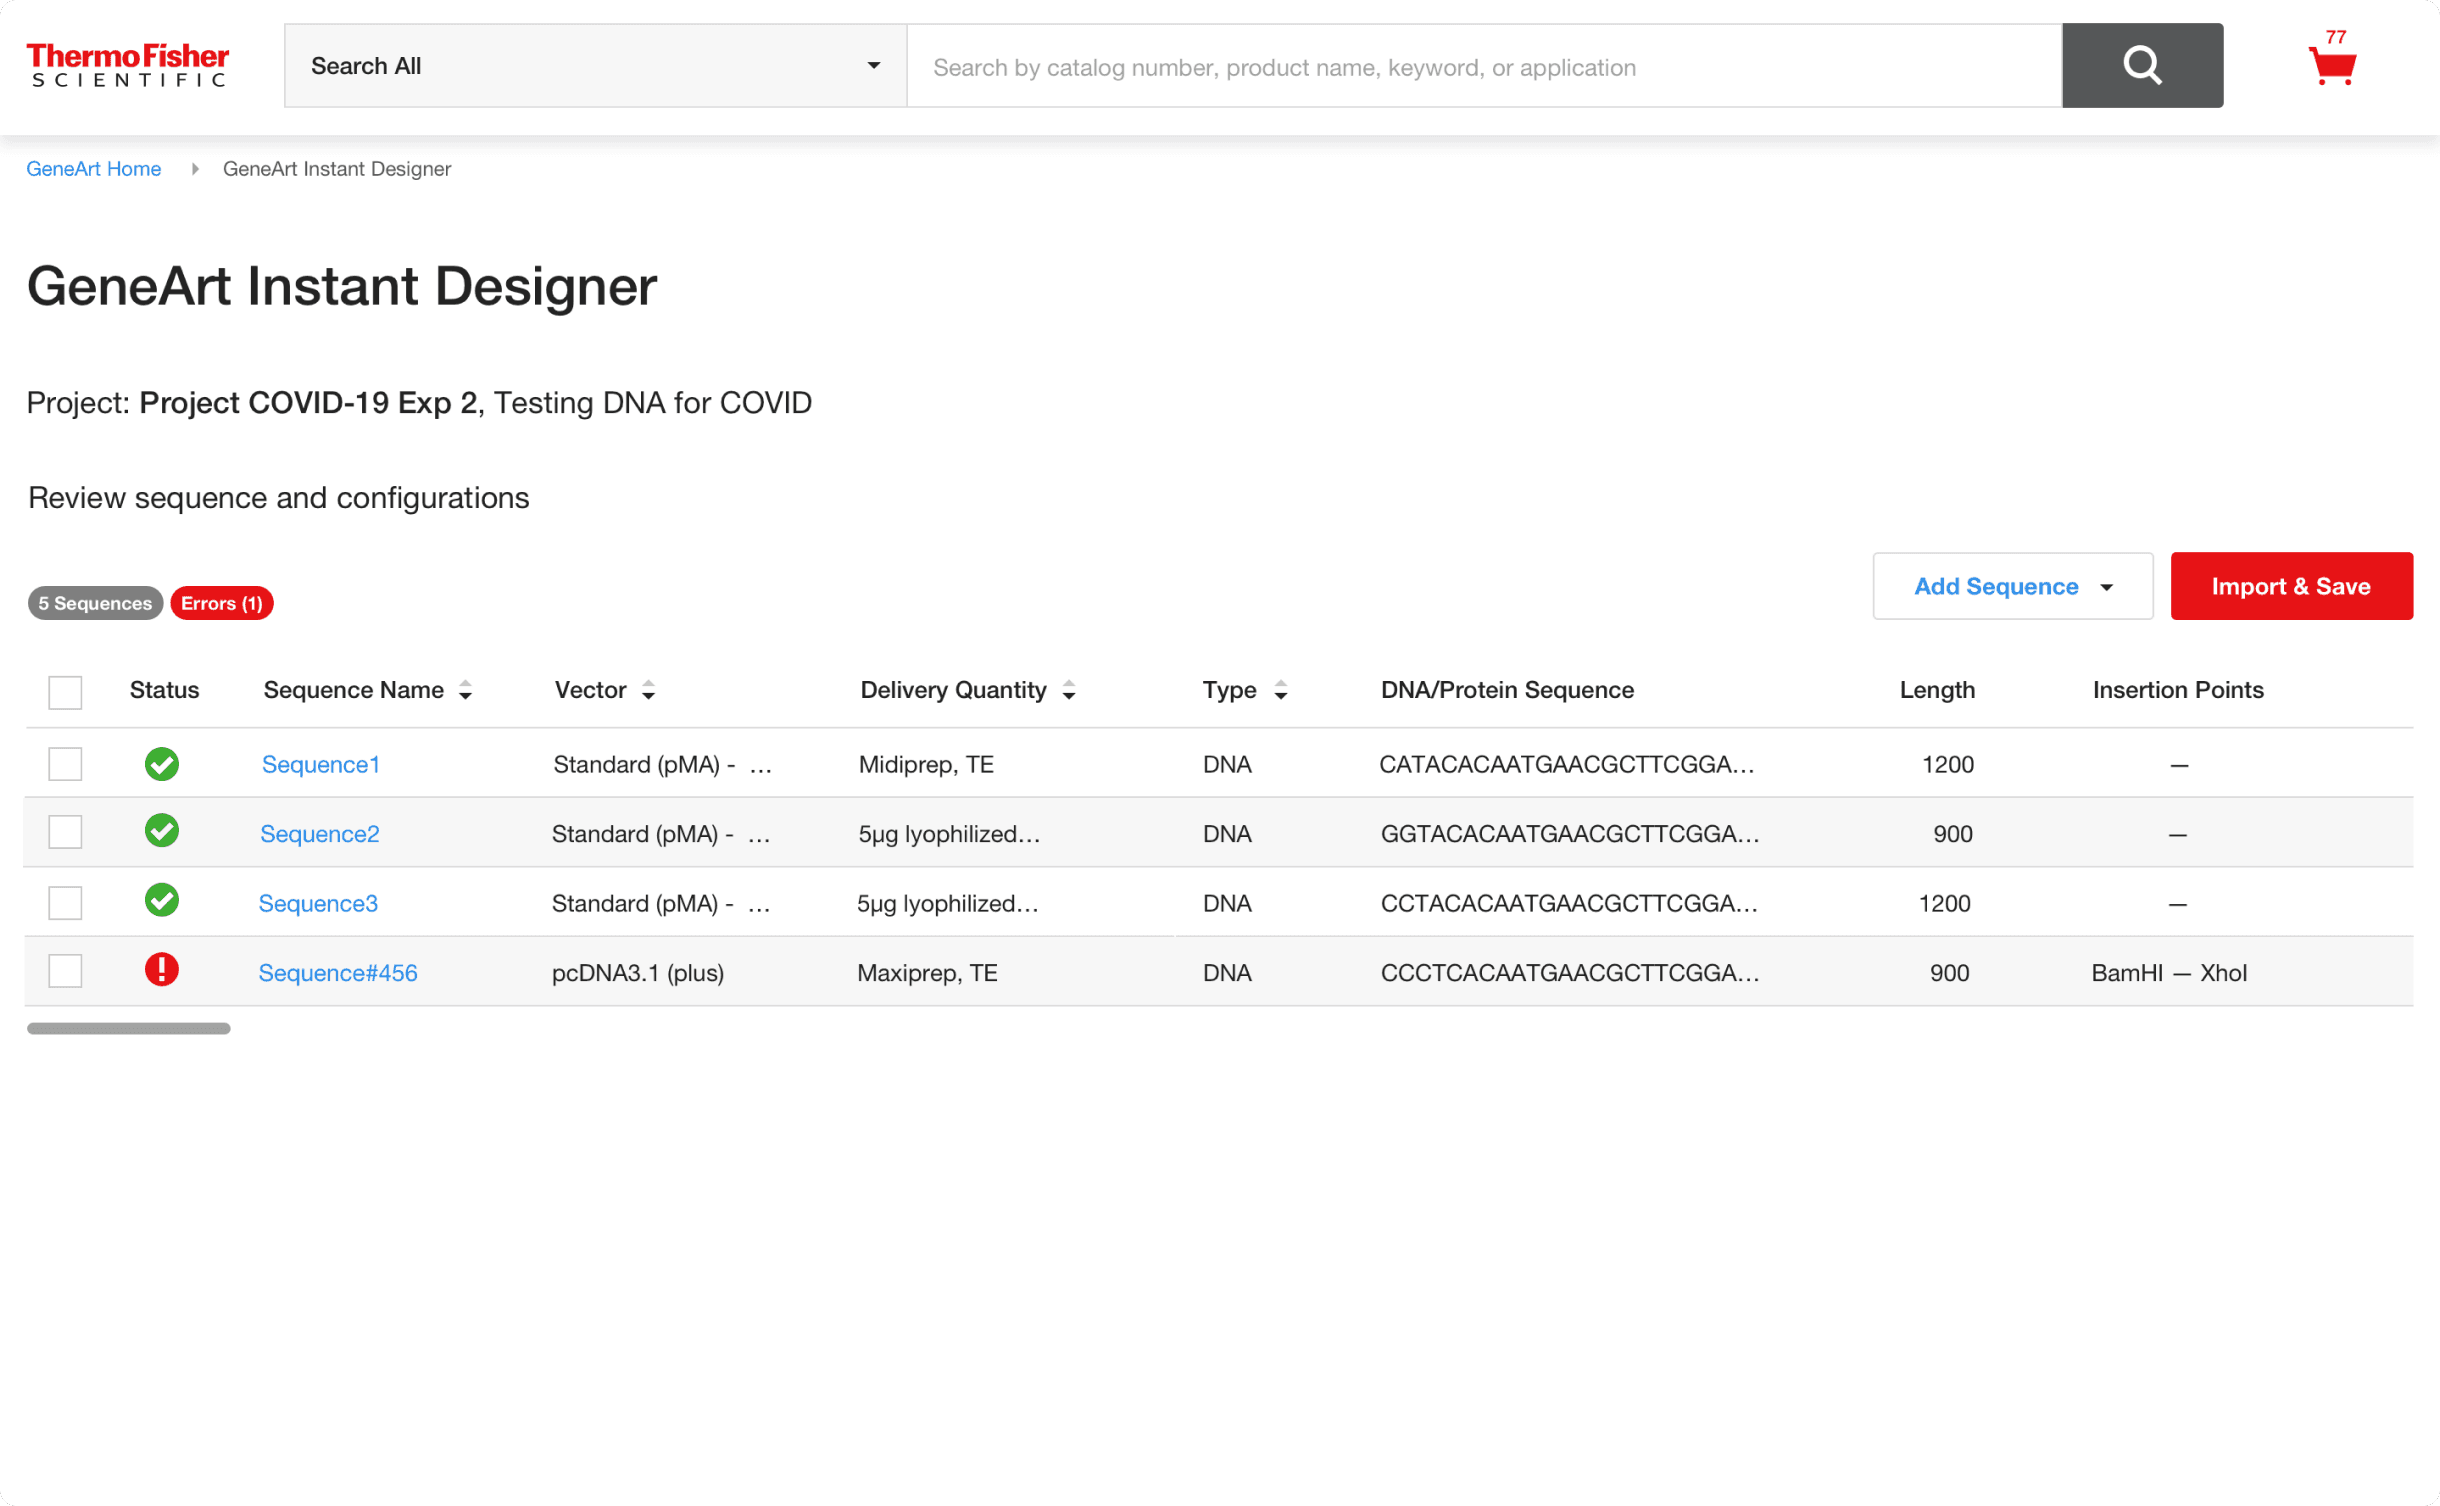
Task: Click the Sequence Name column header
Action: coord(354,690)
